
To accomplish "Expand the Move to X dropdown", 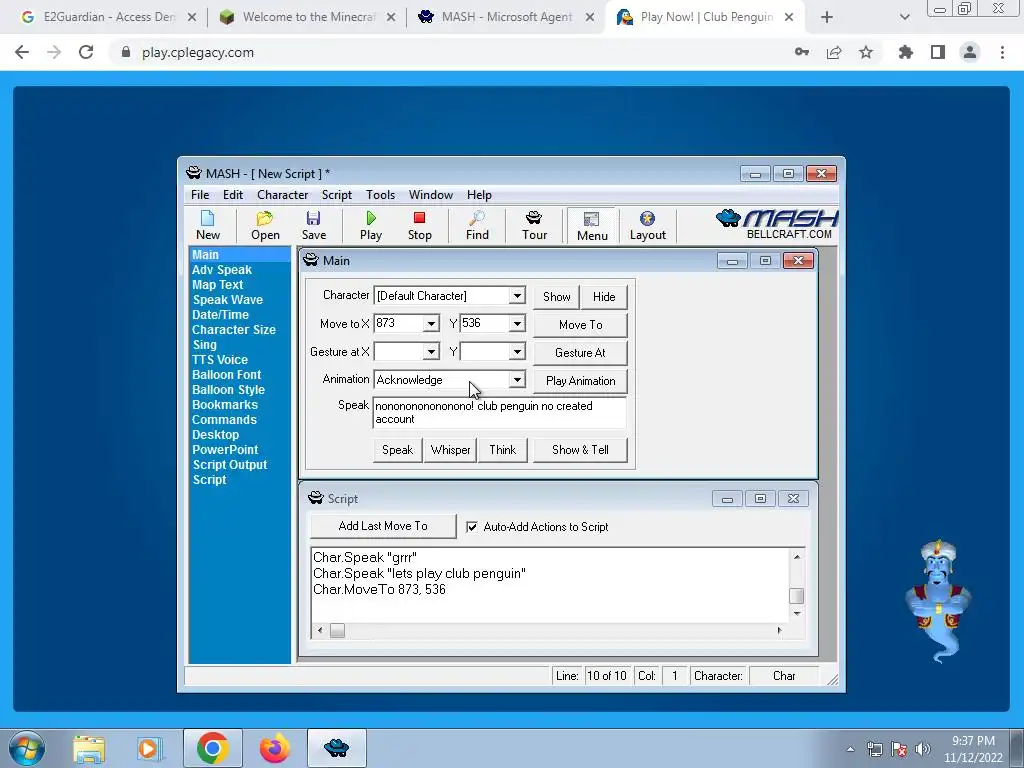I will (x=431, y=324).
